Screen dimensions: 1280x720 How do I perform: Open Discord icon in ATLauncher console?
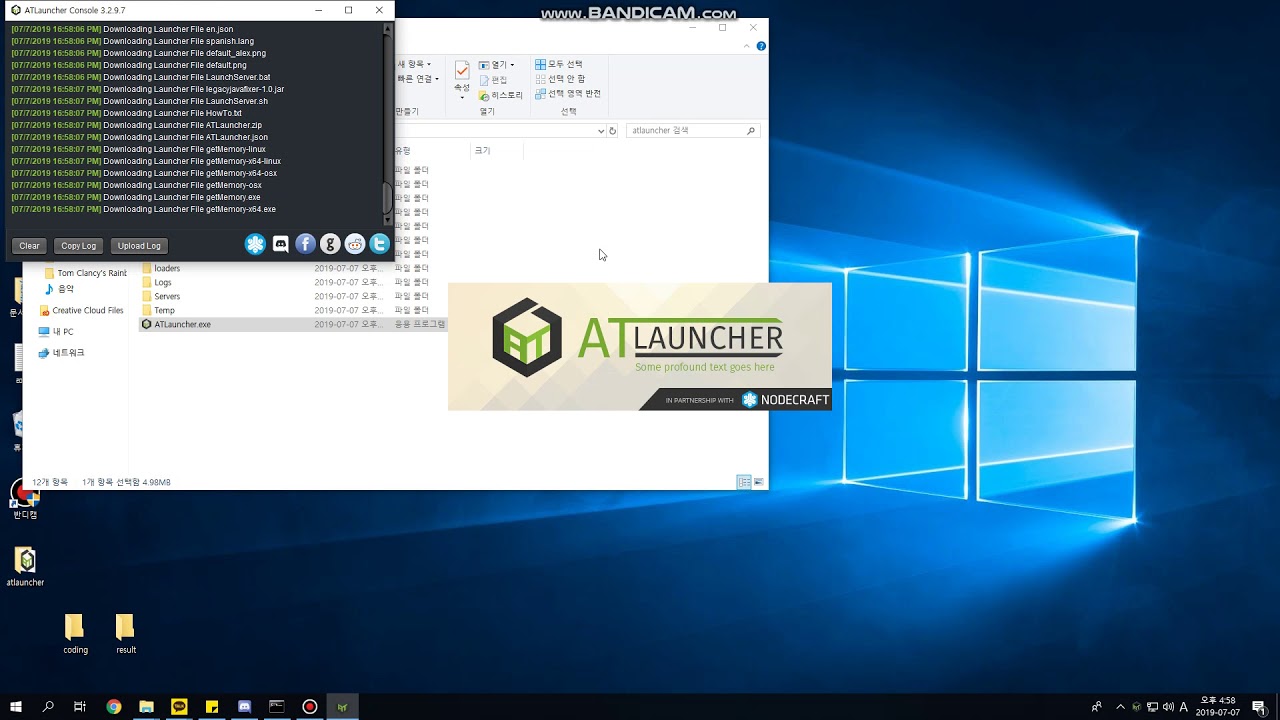(281, 244)
